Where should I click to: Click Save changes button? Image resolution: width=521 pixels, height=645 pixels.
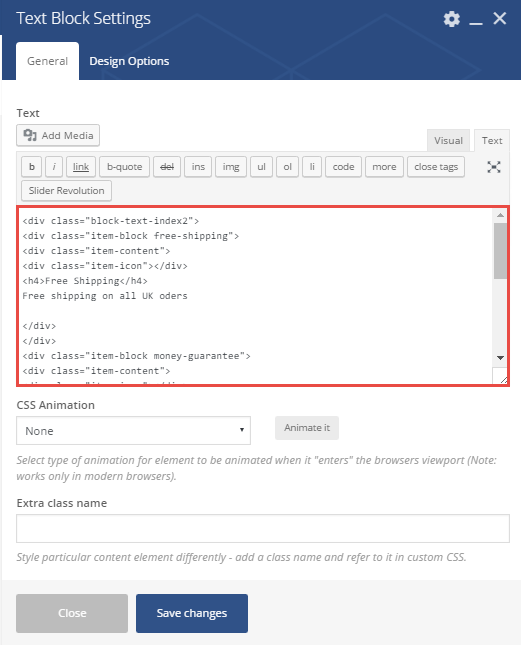pos(192,613)
